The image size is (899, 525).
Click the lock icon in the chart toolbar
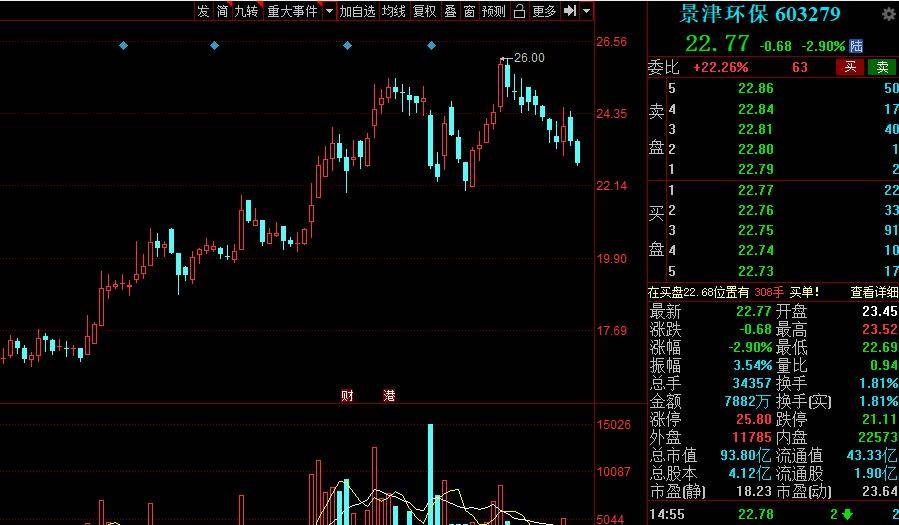click(x=518, y=11)
